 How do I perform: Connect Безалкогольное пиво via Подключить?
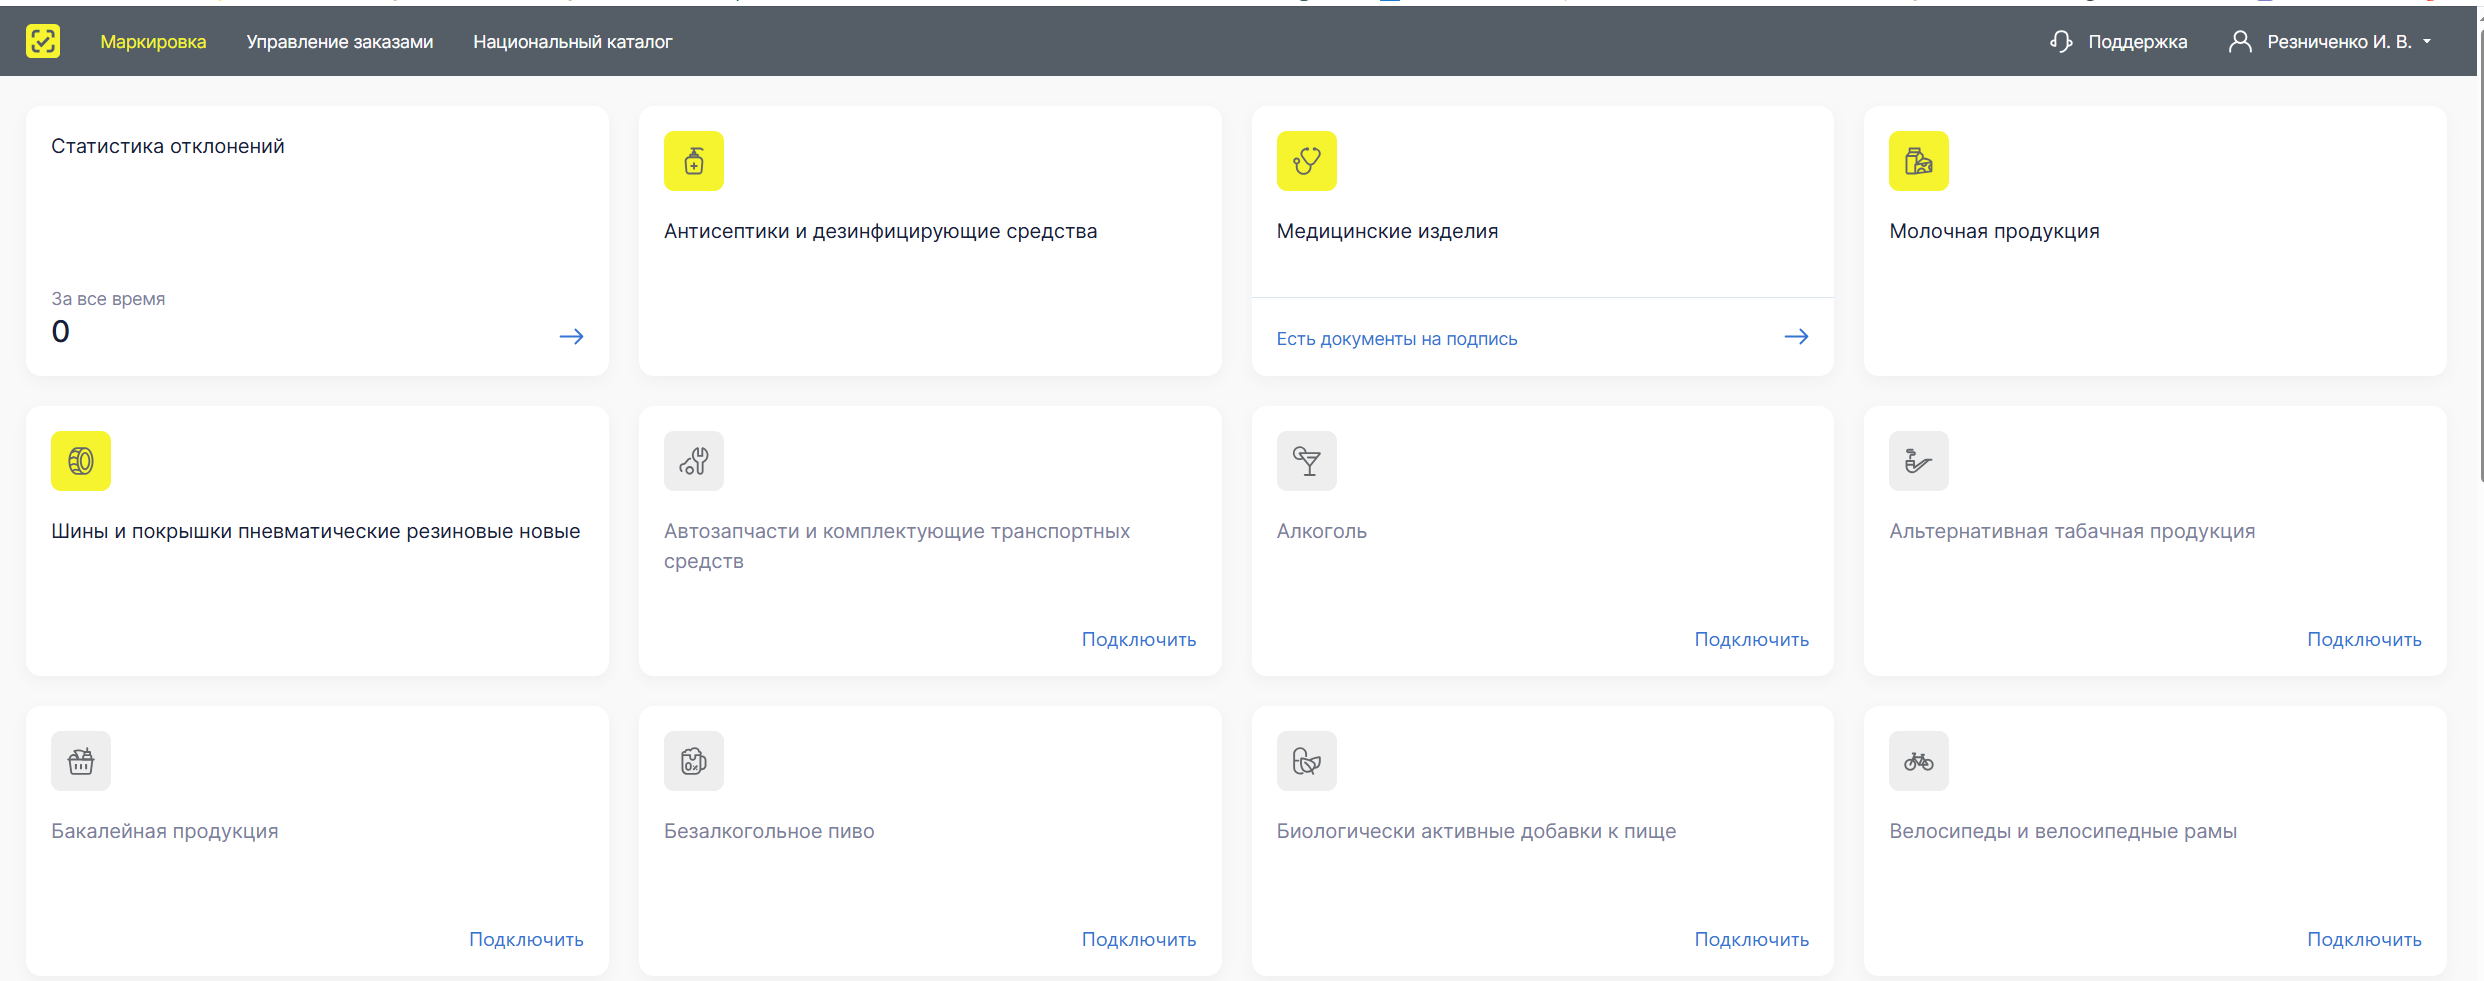tap(1139, 939)
